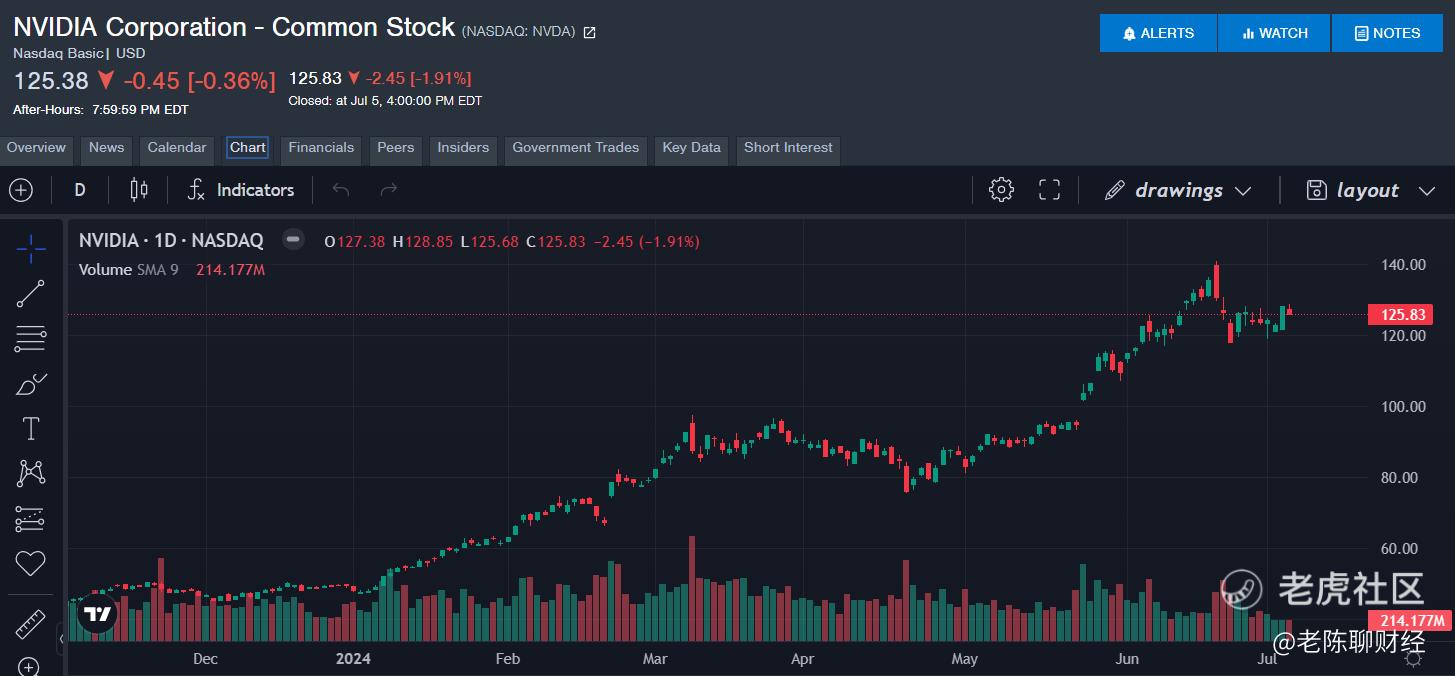
Task: Click the ALERTS button
Action: [x=1158, y=33]
